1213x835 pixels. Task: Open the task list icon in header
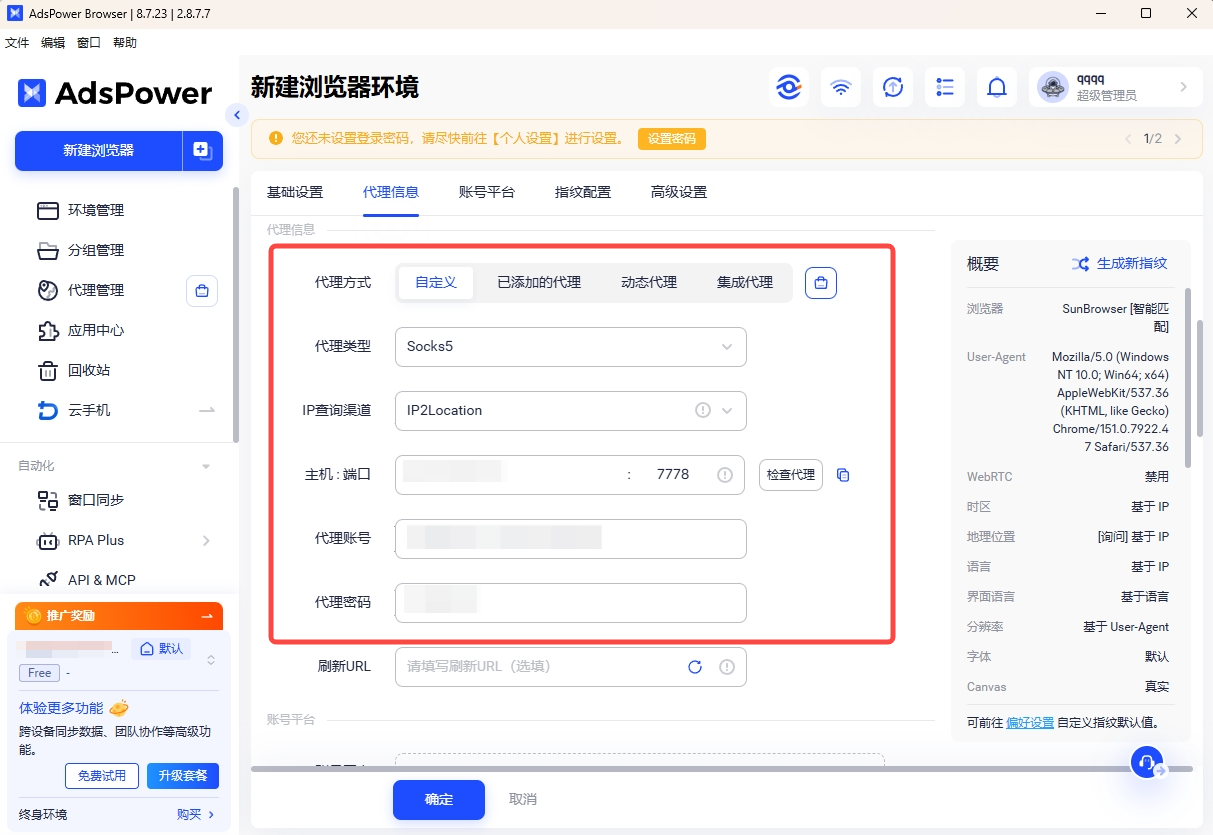(945, 87)
